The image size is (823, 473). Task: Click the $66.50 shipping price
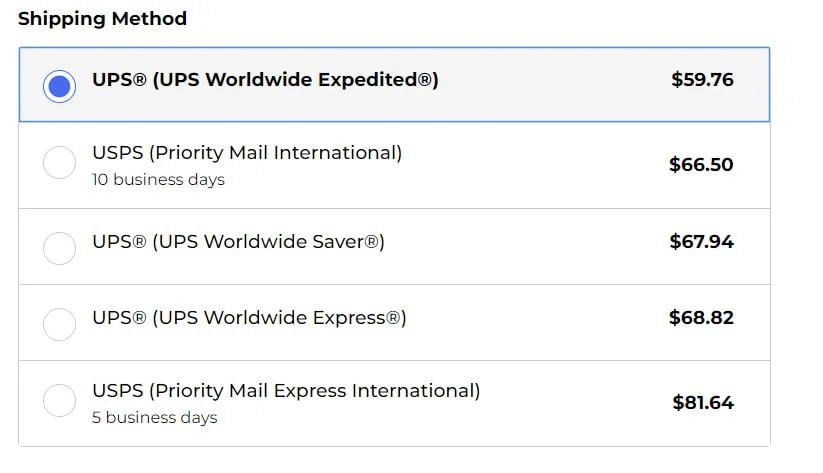(x=701, y=165)
